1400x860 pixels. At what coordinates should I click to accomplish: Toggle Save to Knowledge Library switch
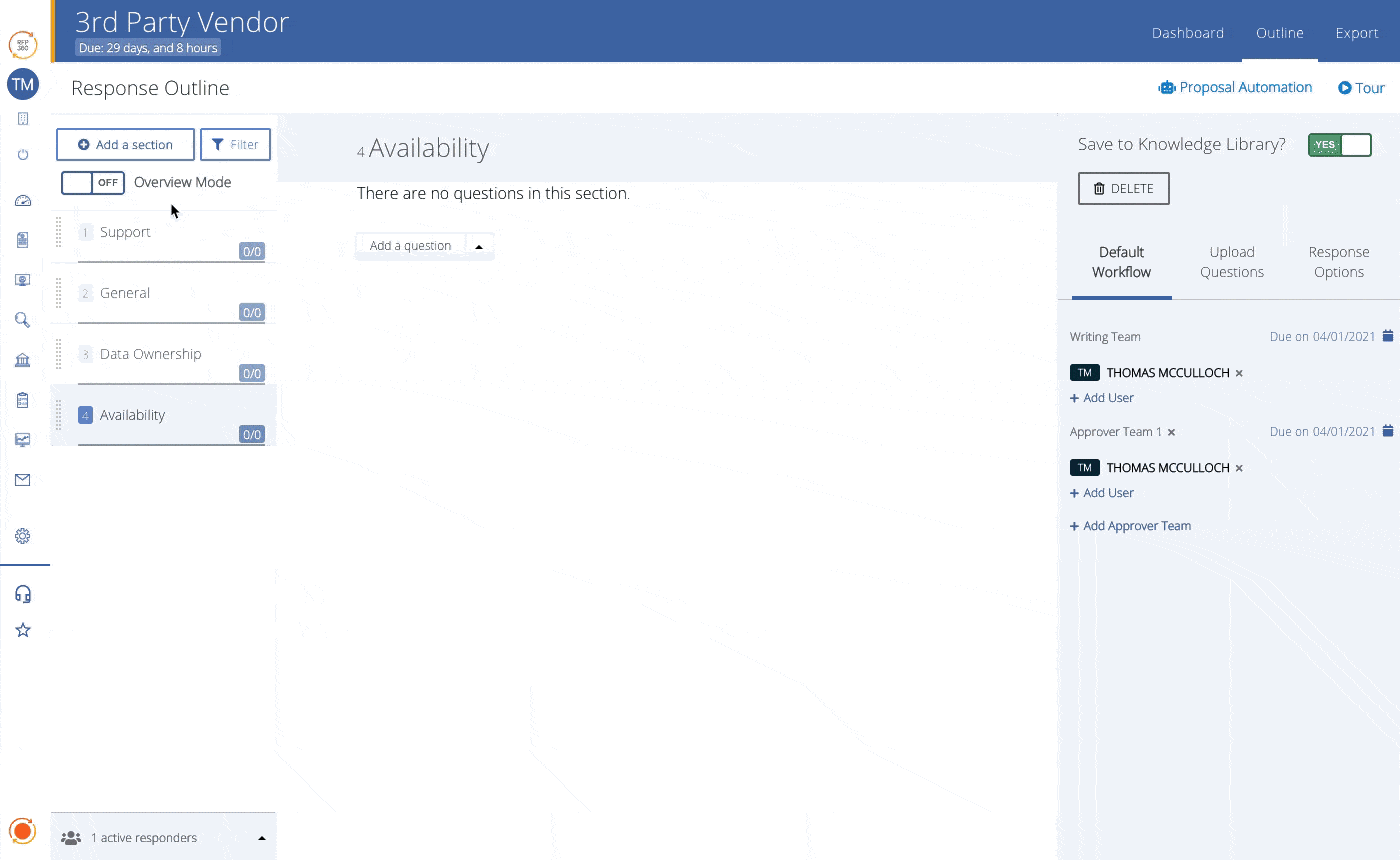coord(1339,145)
